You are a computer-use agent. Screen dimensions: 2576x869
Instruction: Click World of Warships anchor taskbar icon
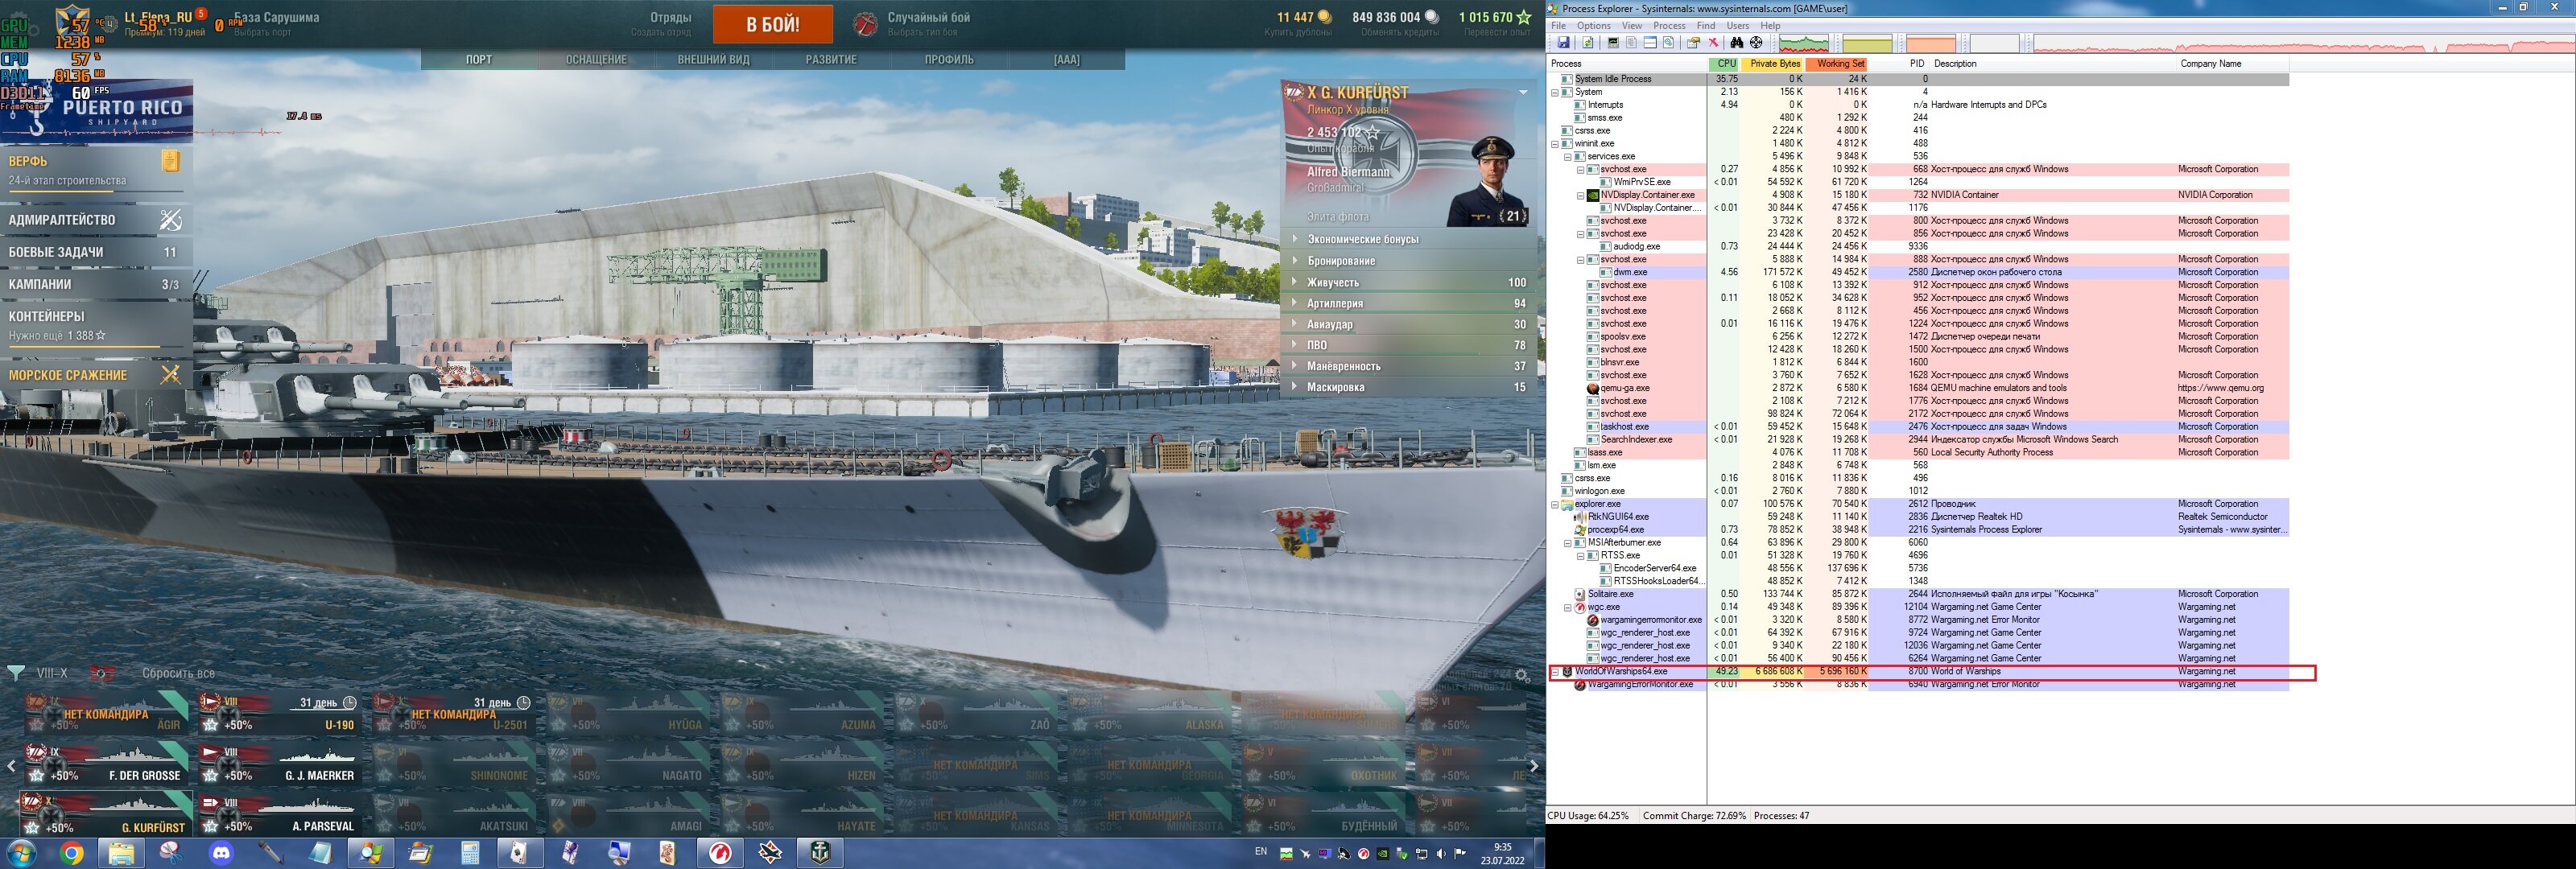coord(820,853)
